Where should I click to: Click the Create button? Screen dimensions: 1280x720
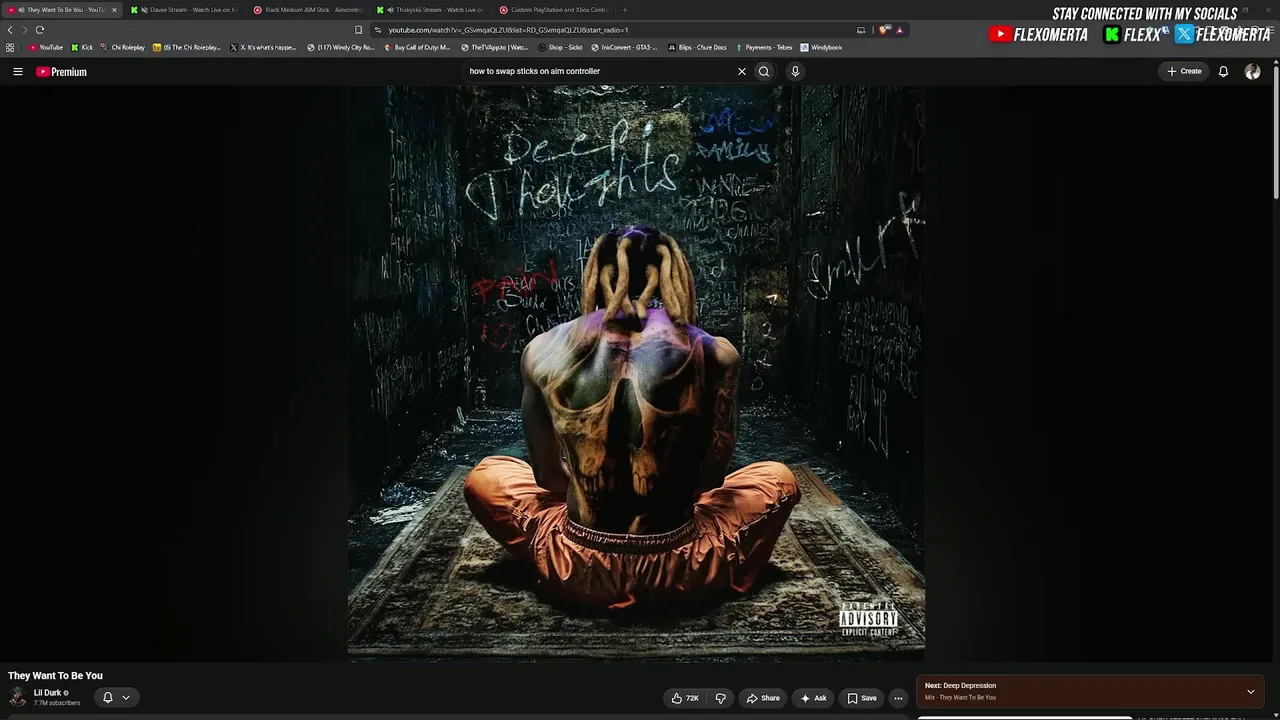pyautogui.click(x=1184, y=72)
